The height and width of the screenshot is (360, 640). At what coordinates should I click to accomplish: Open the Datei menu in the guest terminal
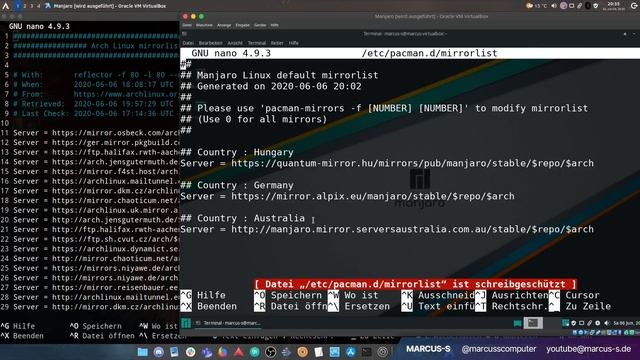(188, 43)
